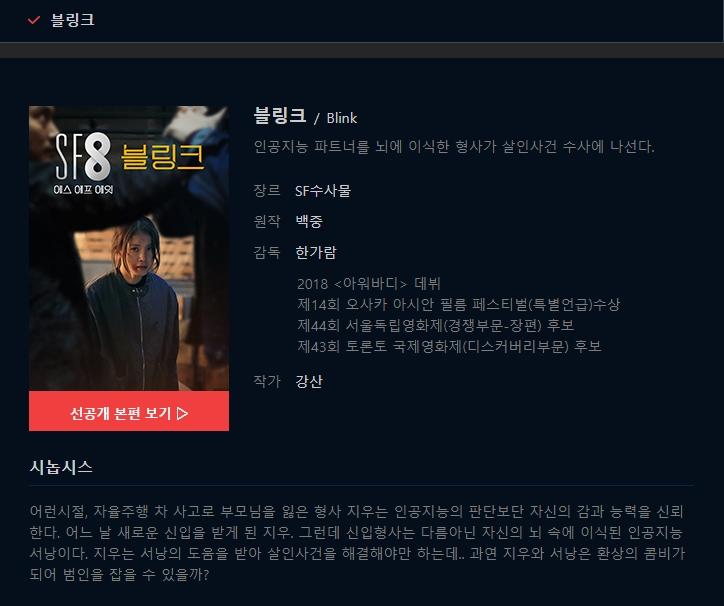The height and width of the screenshot is (606, 724).
Task: Click the 2018 아워바디 데뷔 line
Action: tap(368, 283)
